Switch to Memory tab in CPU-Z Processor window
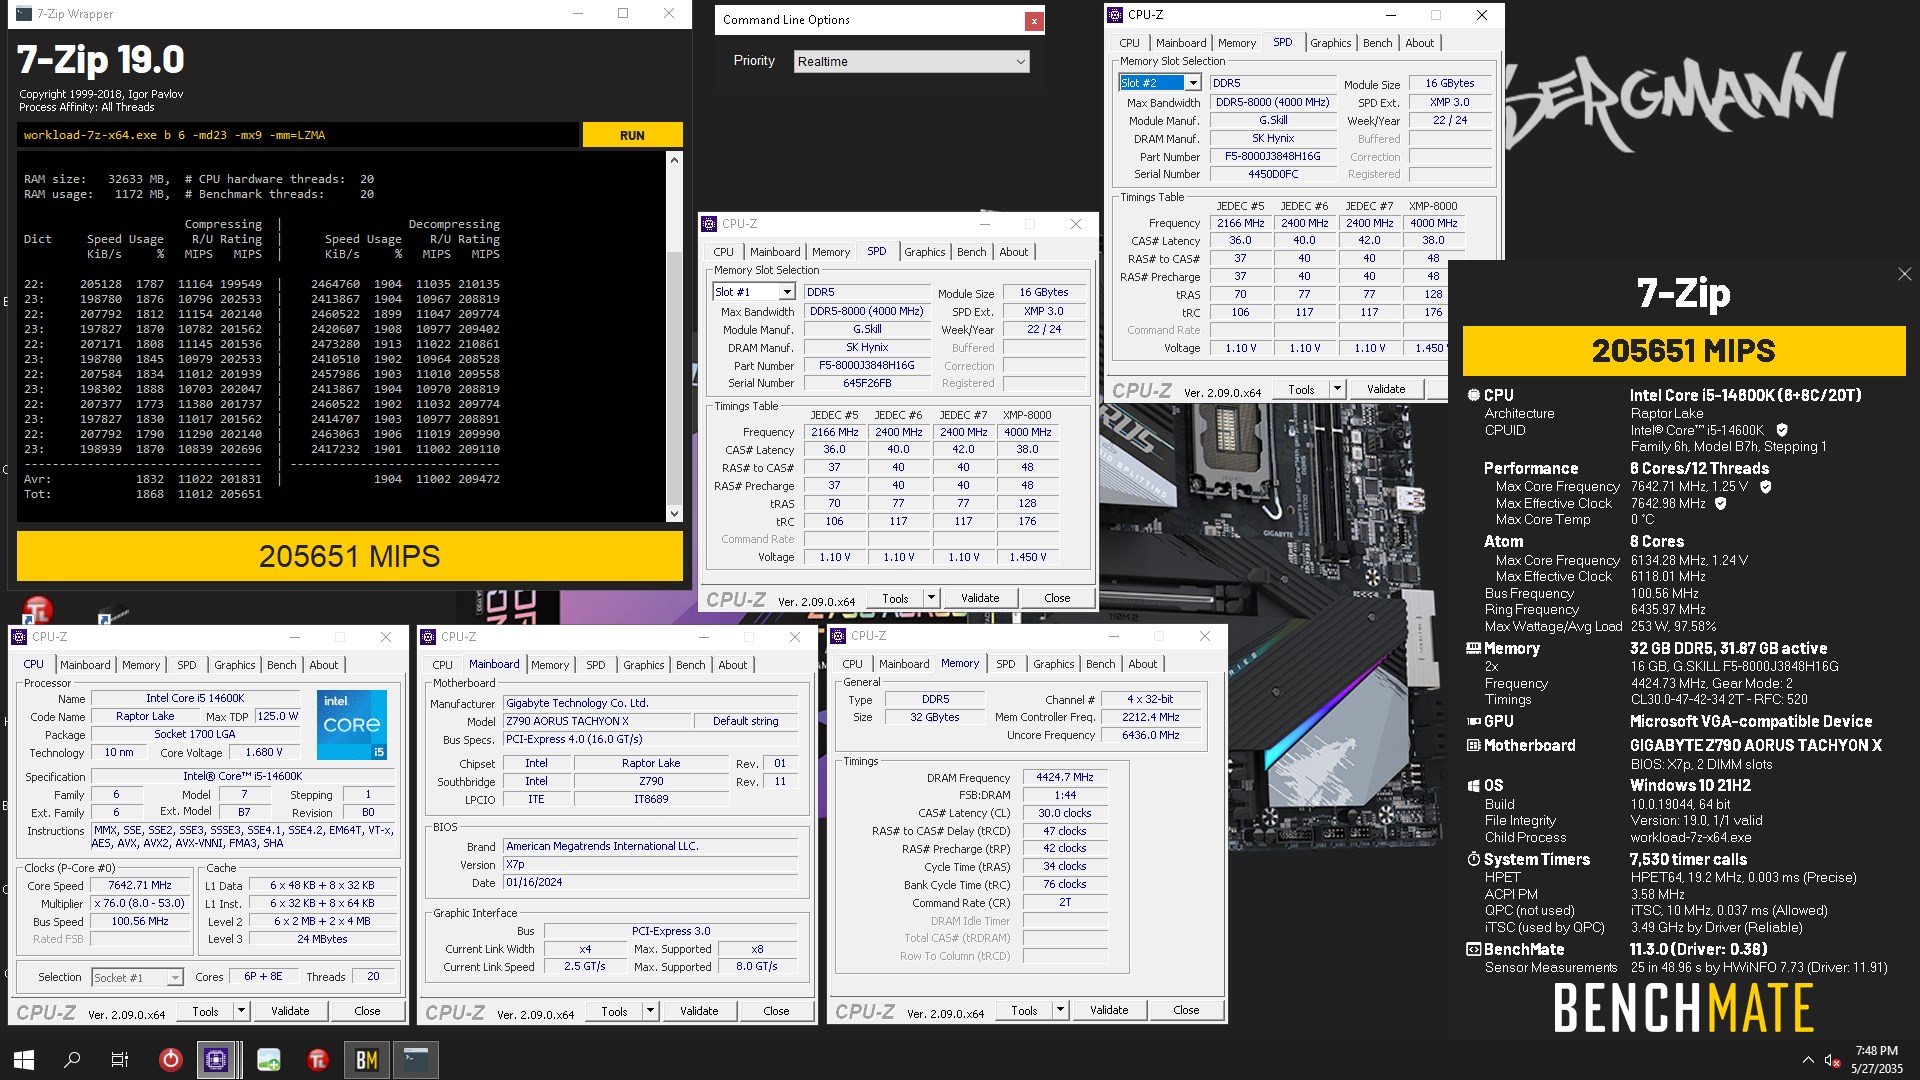 tap(141, 665)
